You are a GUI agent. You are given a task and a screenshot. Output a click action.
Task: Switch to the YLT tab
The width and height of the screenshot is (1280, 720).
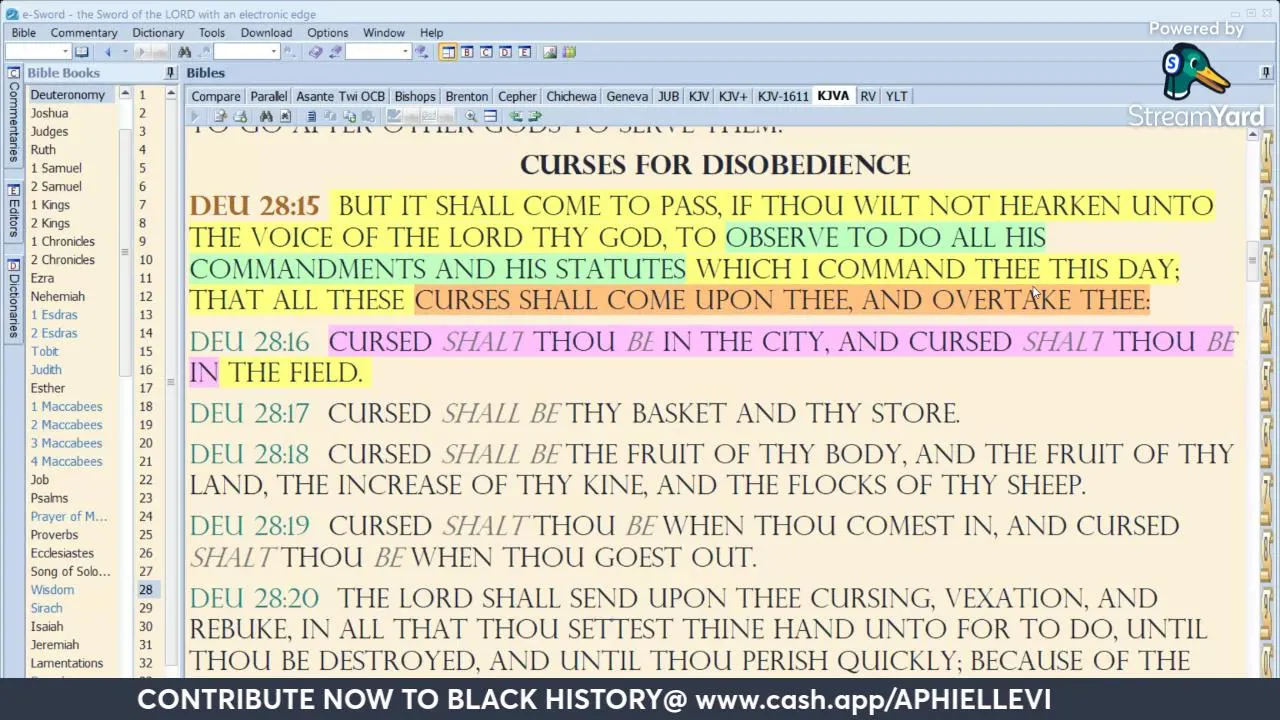896,96
